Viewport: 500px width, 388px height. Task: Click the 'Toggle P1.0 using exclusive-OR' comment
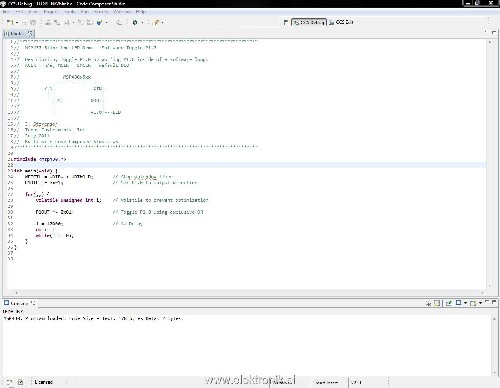158,212
